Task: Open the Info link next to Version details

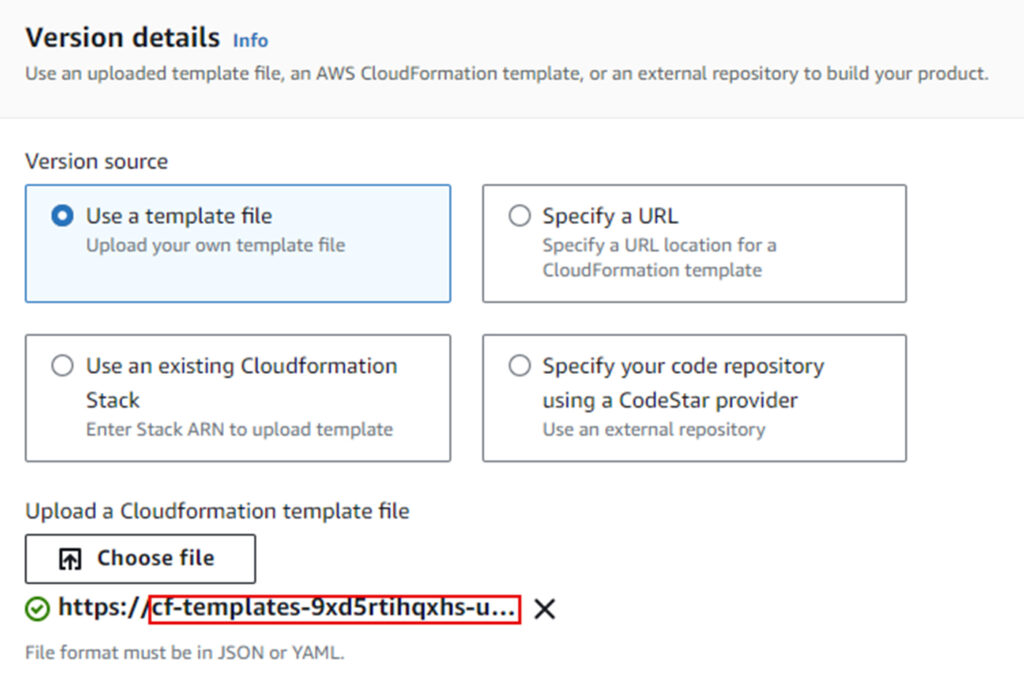Action: coord(250,41)
